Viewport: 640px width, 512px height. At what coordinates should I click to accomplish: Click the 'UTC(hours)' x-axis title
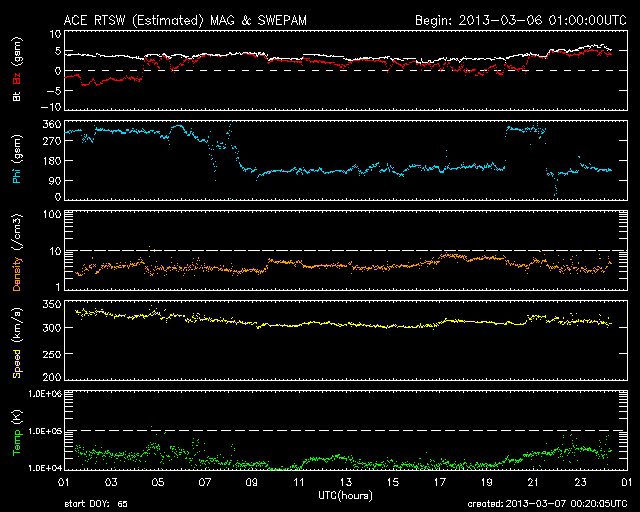[x=345, y=496]
